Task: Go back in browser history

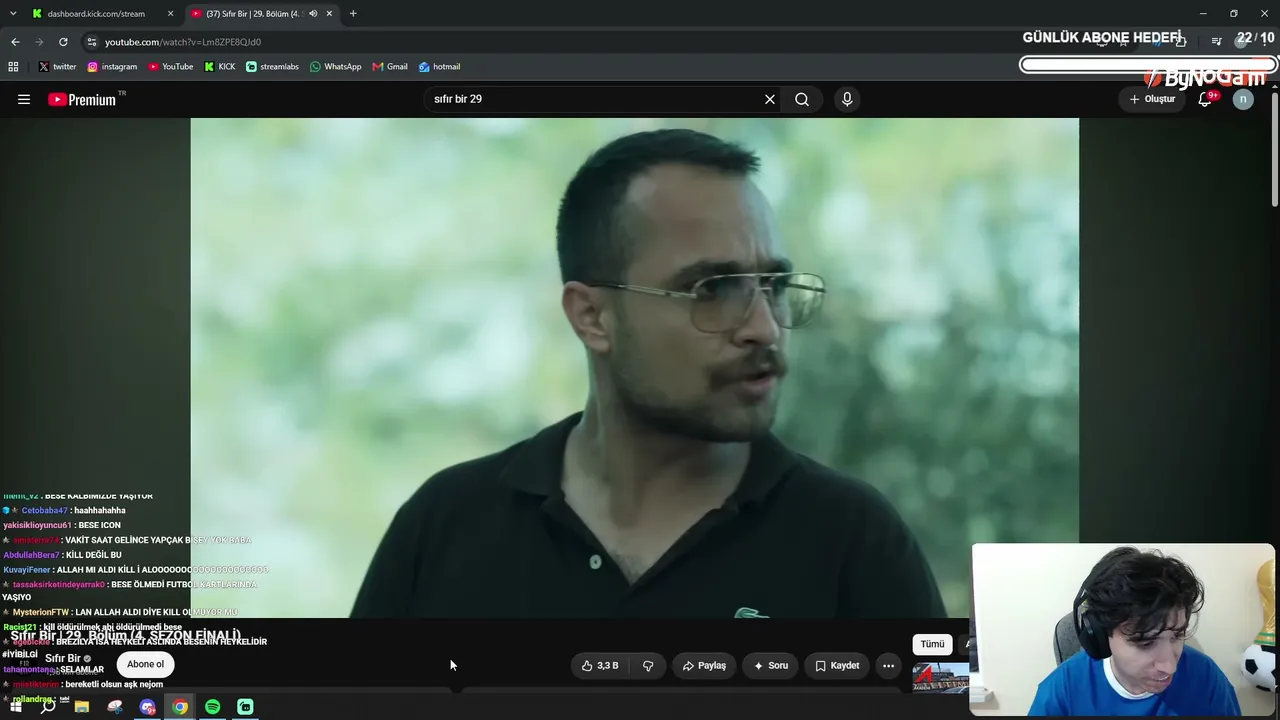Action: point(15,42)
